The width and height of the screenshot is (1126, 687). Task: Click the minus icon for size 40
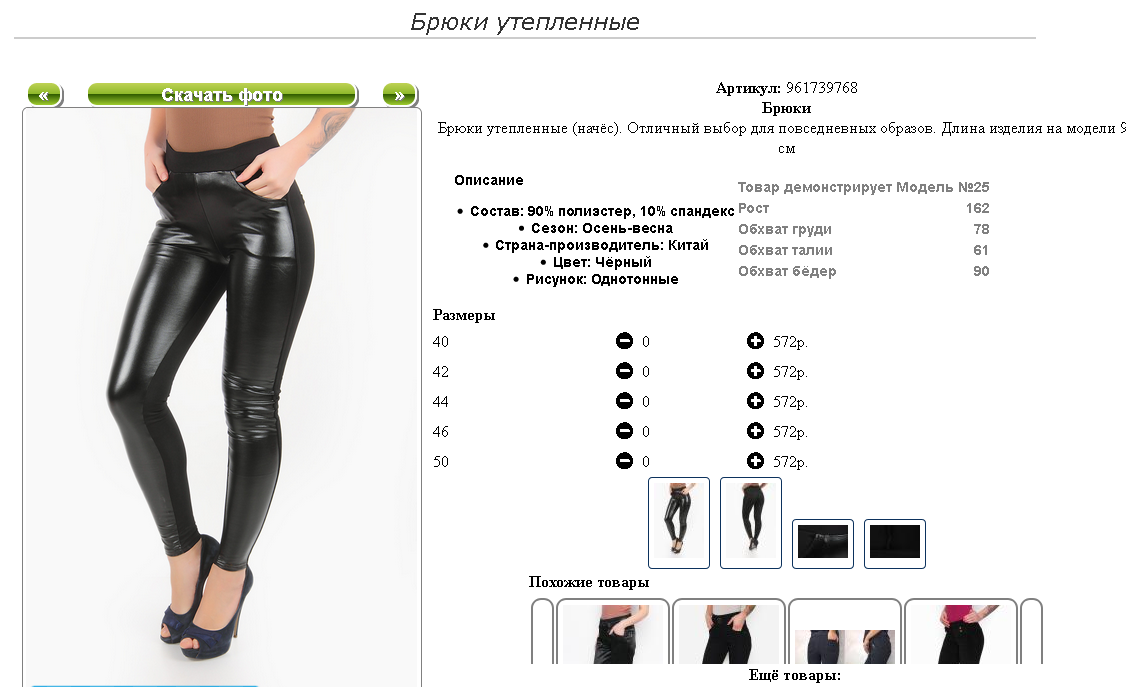click(x=624, y=341)
